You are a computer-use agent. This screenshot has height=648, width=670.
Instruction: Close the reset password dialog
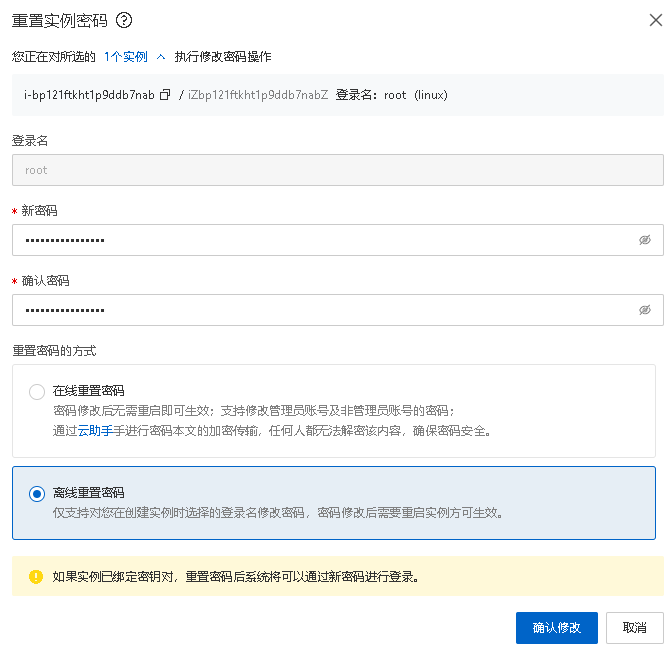(x=655, y=20)
